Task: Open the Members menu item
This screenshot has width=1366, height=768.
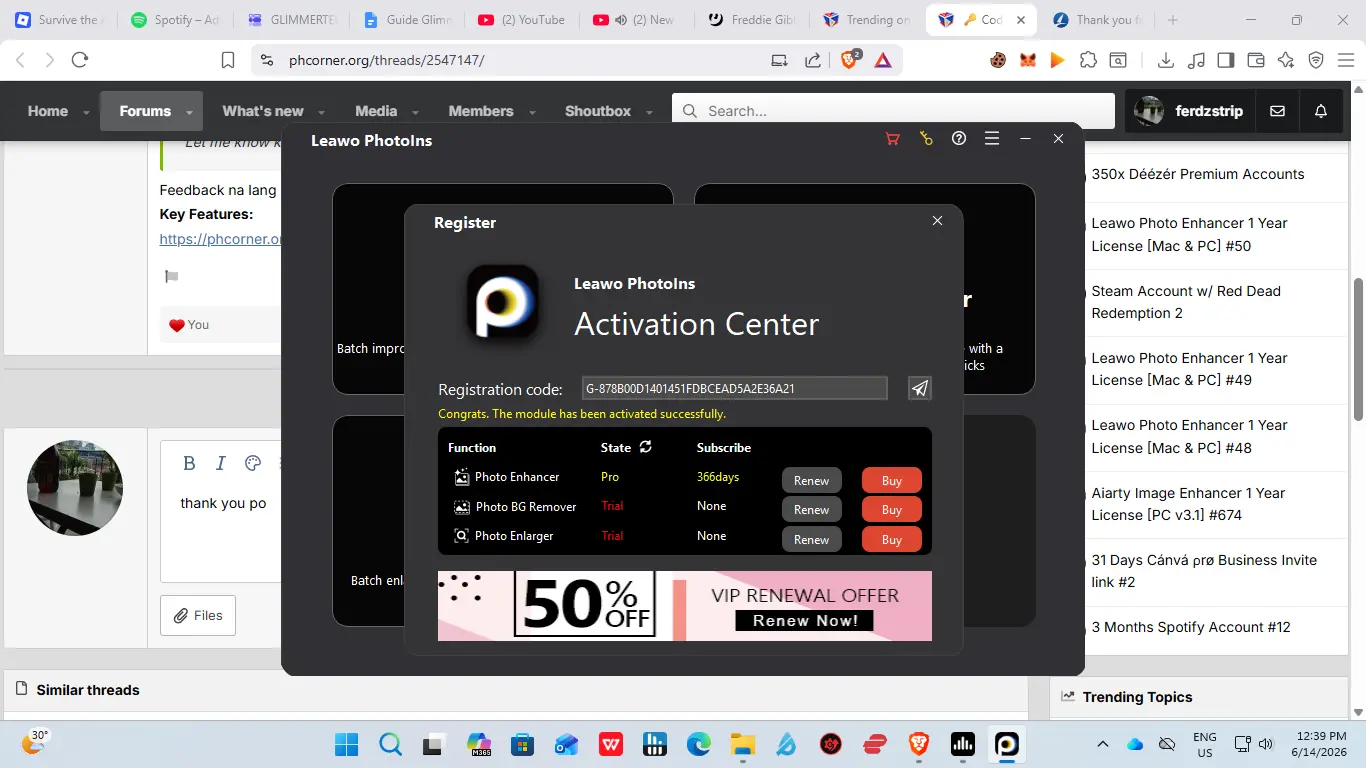Action: (x=481, y=111)
